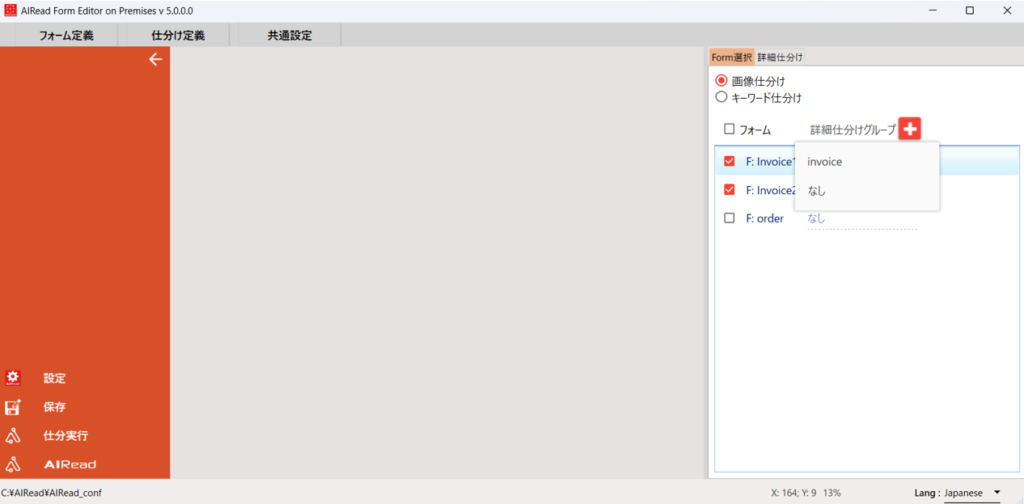The height and width of the screenshot is (504, 1024).
Task: Check the F: order checkbox
Action: pyautogui.click(x=729, y=219)
